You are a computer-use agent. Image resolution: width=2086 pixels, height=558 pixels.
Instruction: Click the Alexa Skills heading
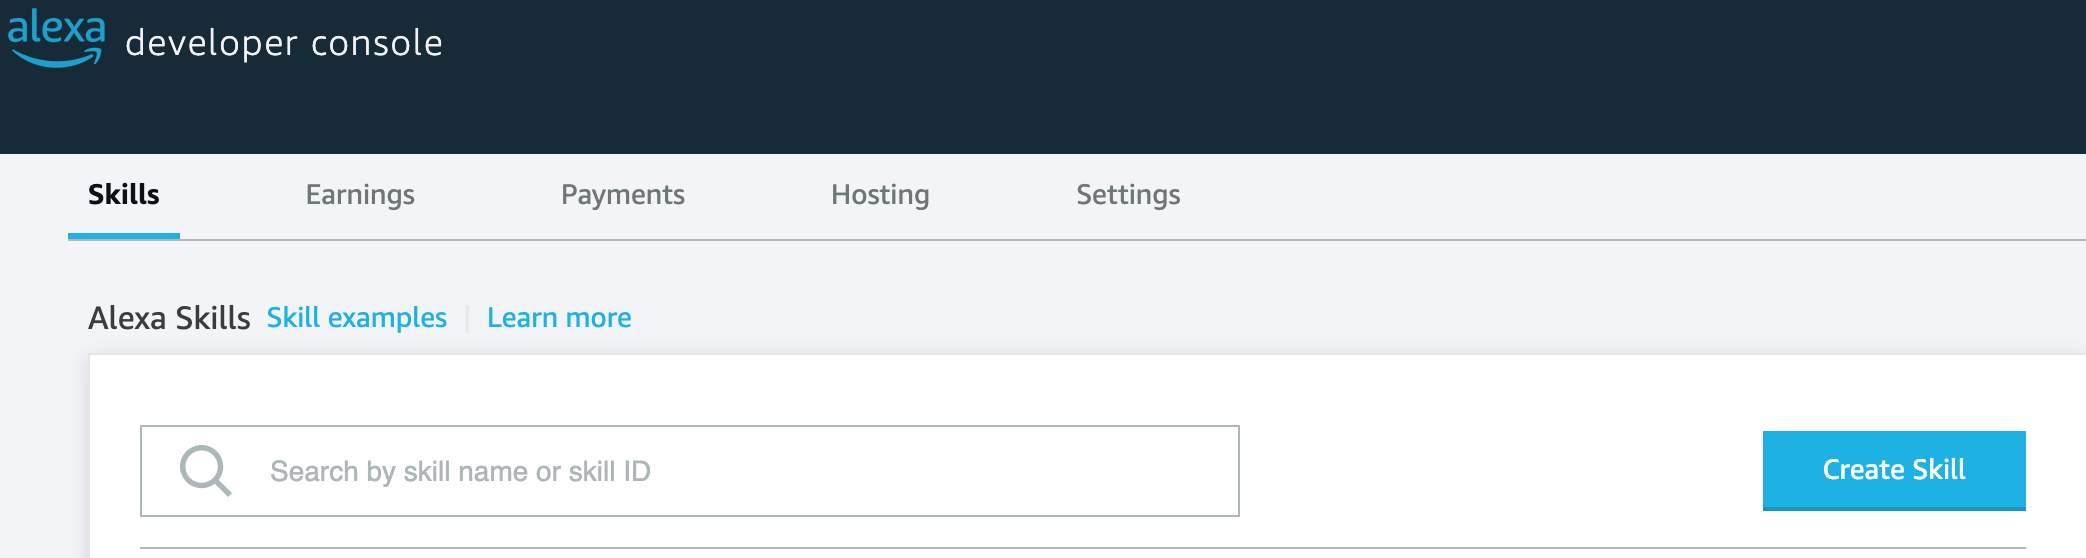coord(169,318)
